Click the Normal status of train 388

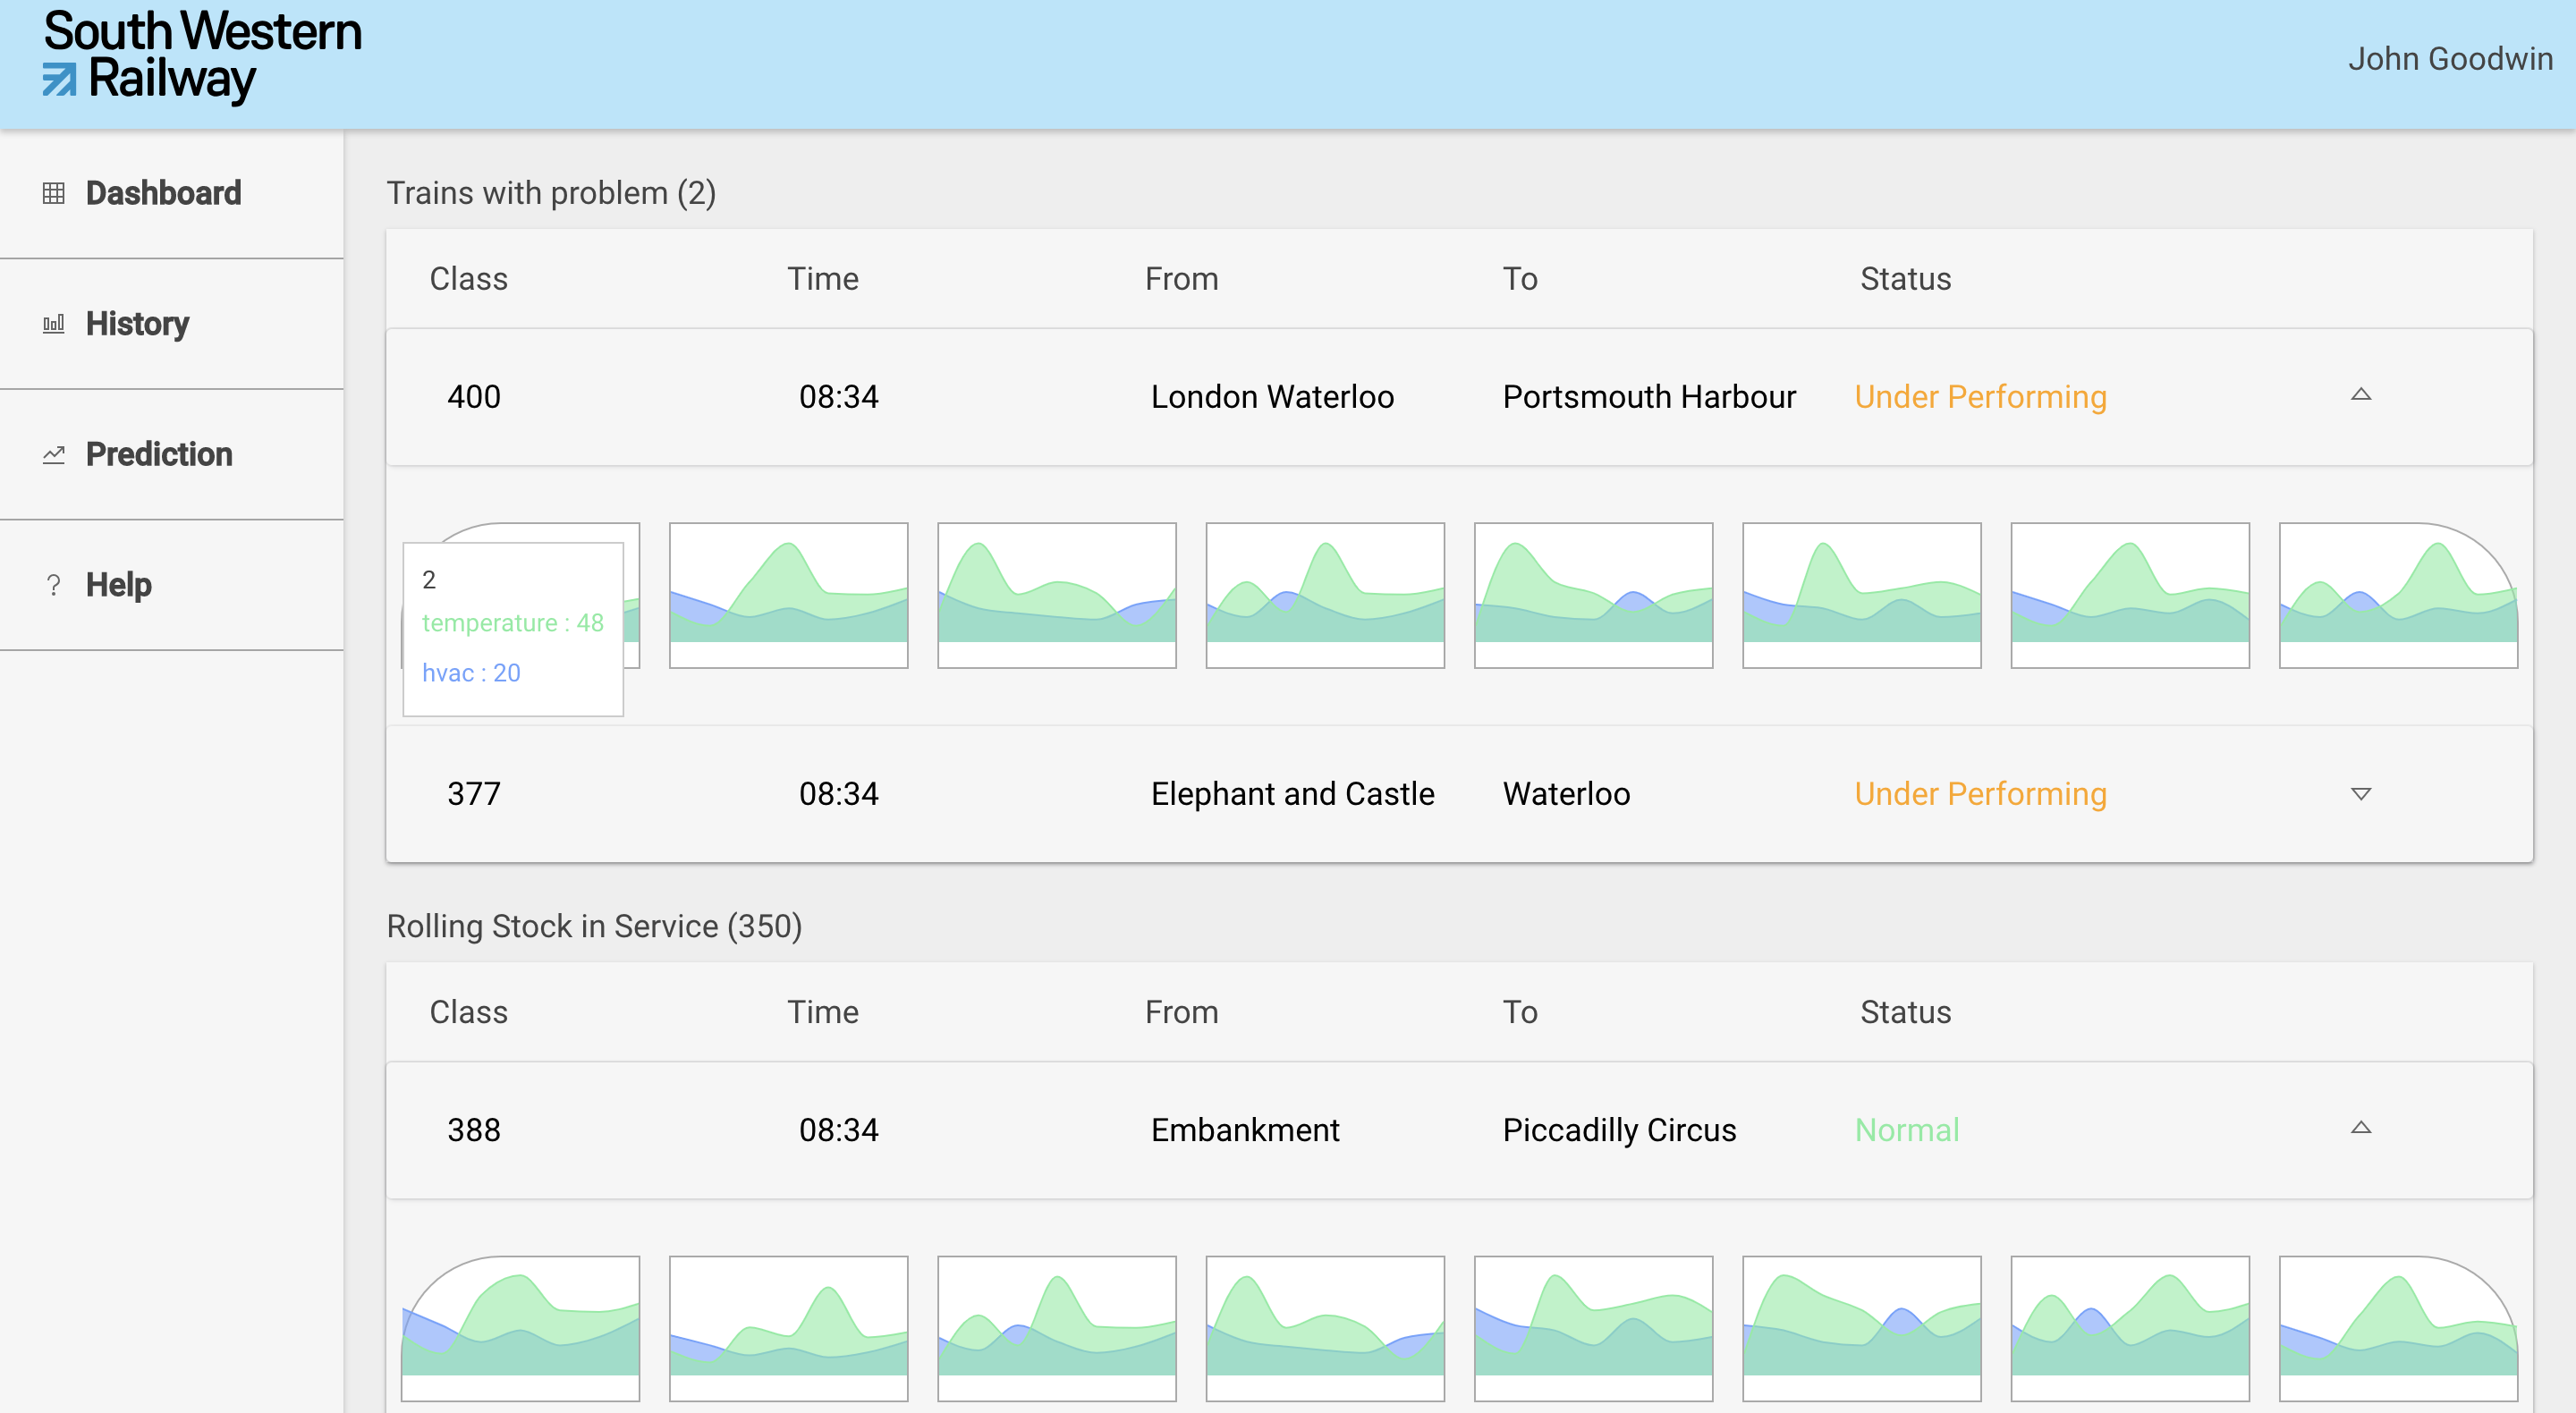pos(1906,1130)
